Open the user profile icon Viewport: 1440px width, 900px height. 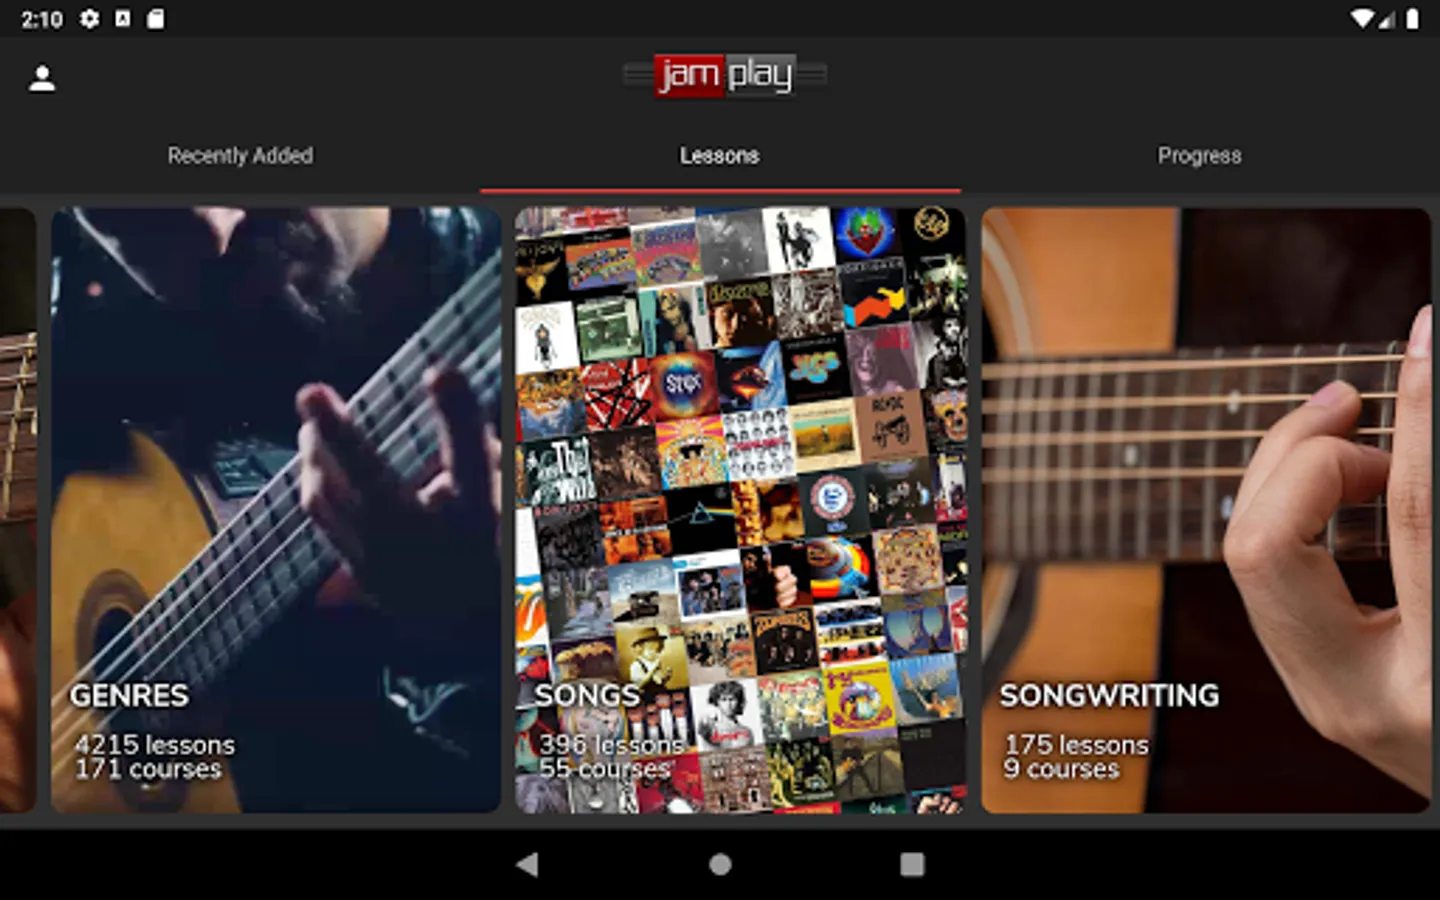pos(42,79)
